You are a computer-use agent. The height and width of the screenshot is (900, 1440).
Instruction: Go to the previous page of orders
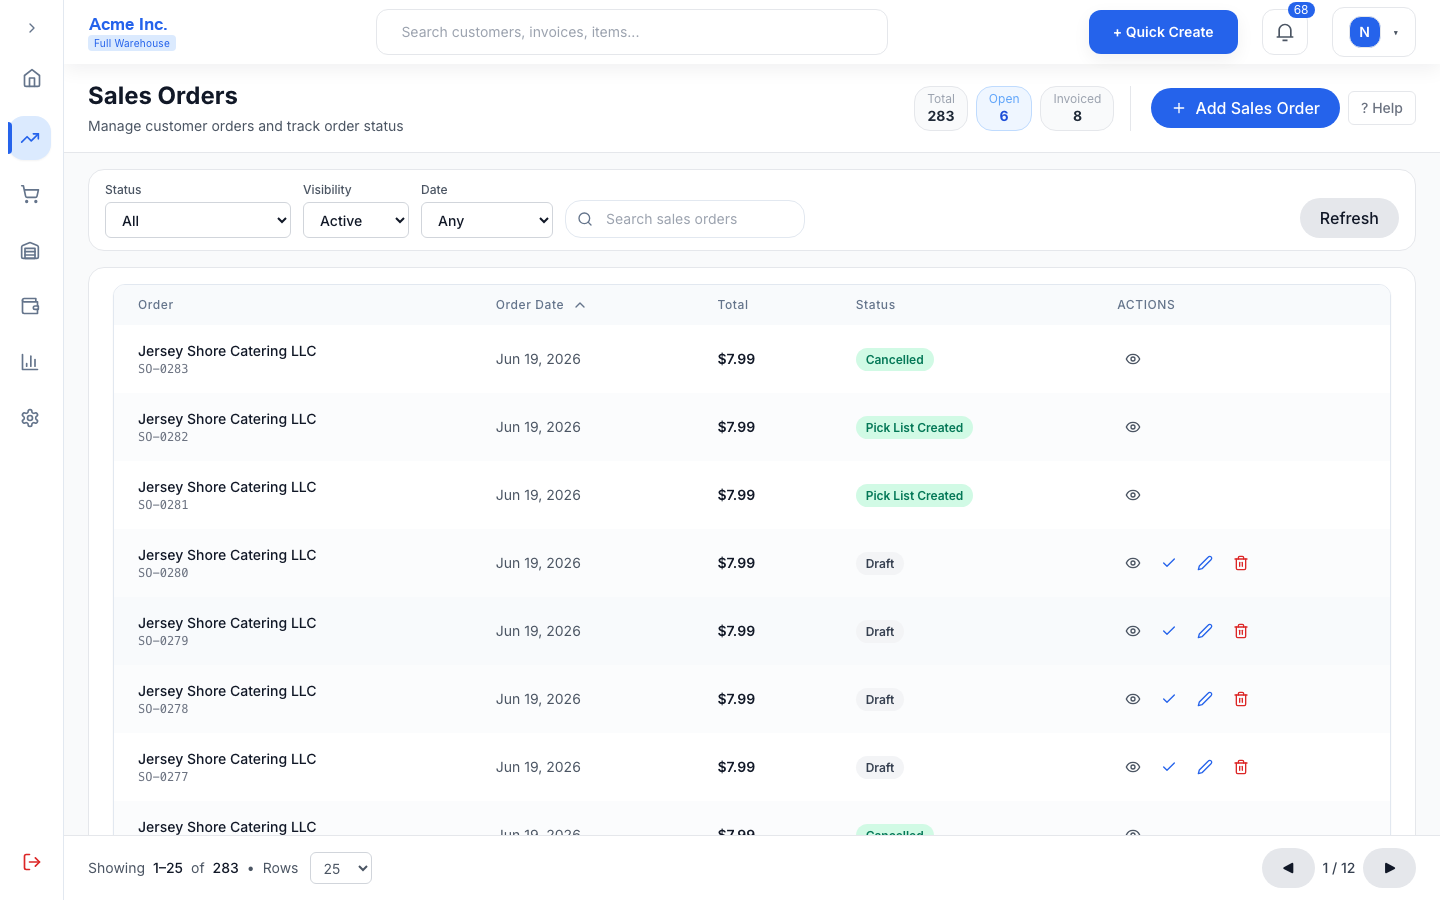pyautogui.click(x=1288, y=868)
